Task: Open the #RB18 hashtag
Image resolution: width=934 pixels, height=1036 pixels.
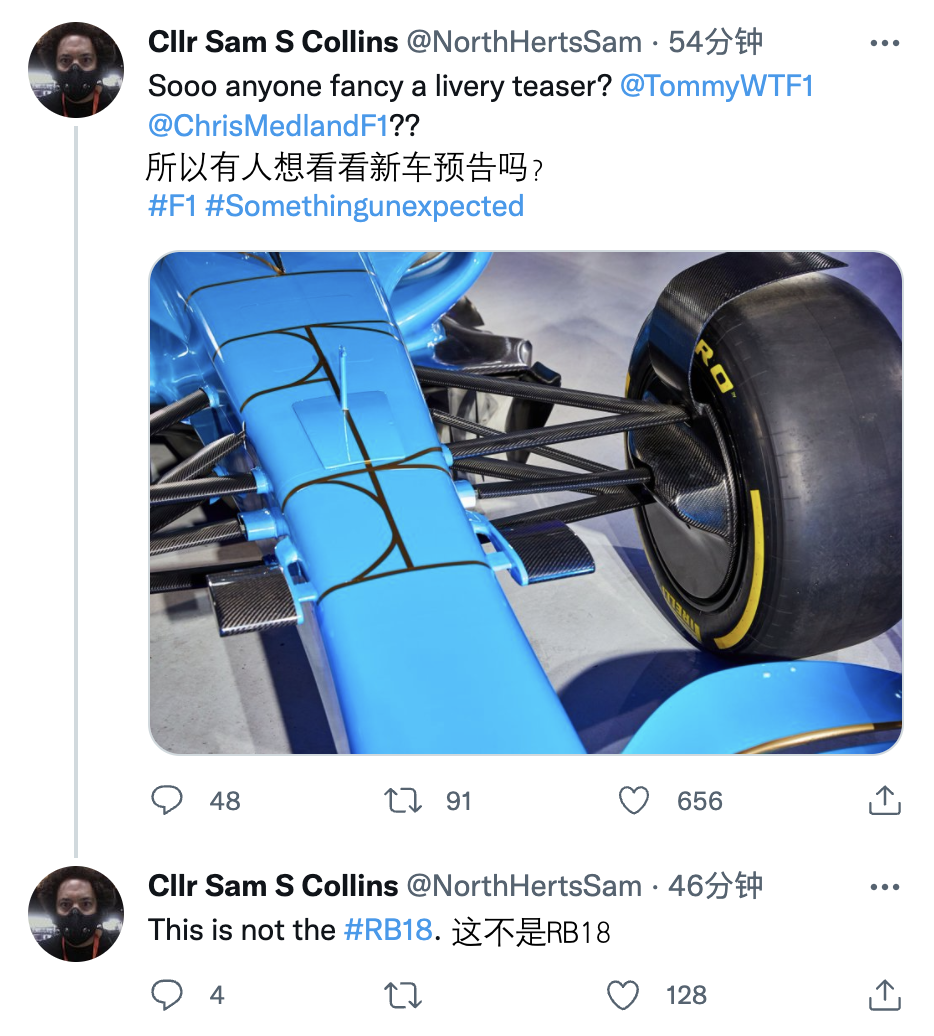Action: [389, 930]
